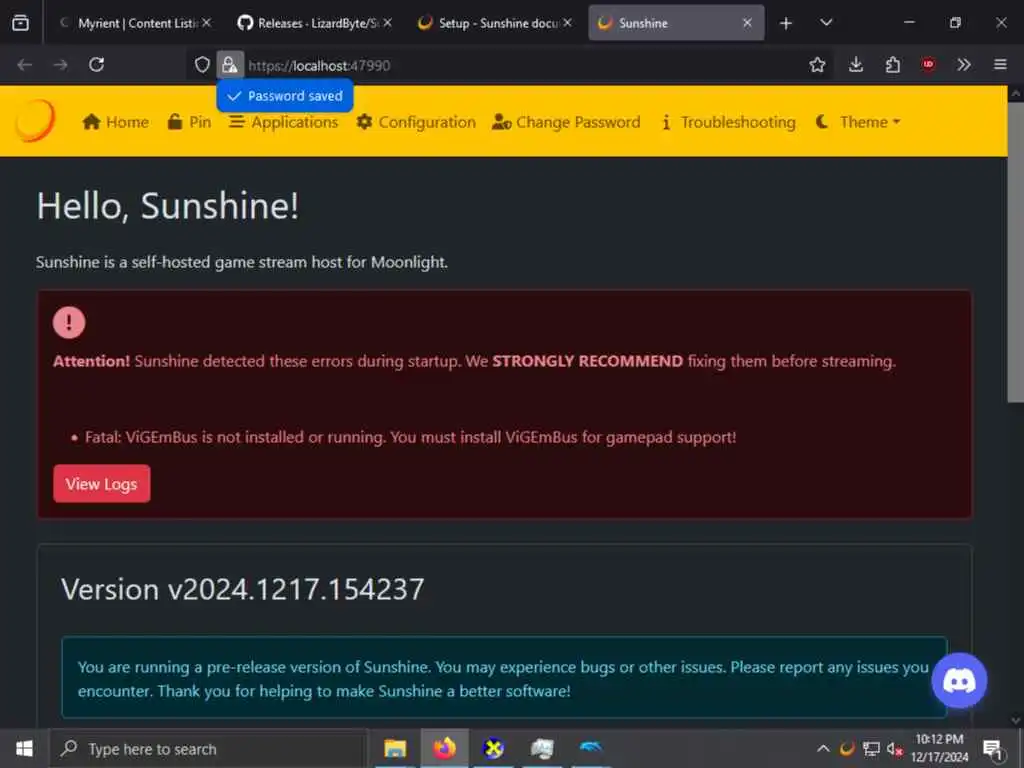Open the notification center icon

click(x=993, y=748)
